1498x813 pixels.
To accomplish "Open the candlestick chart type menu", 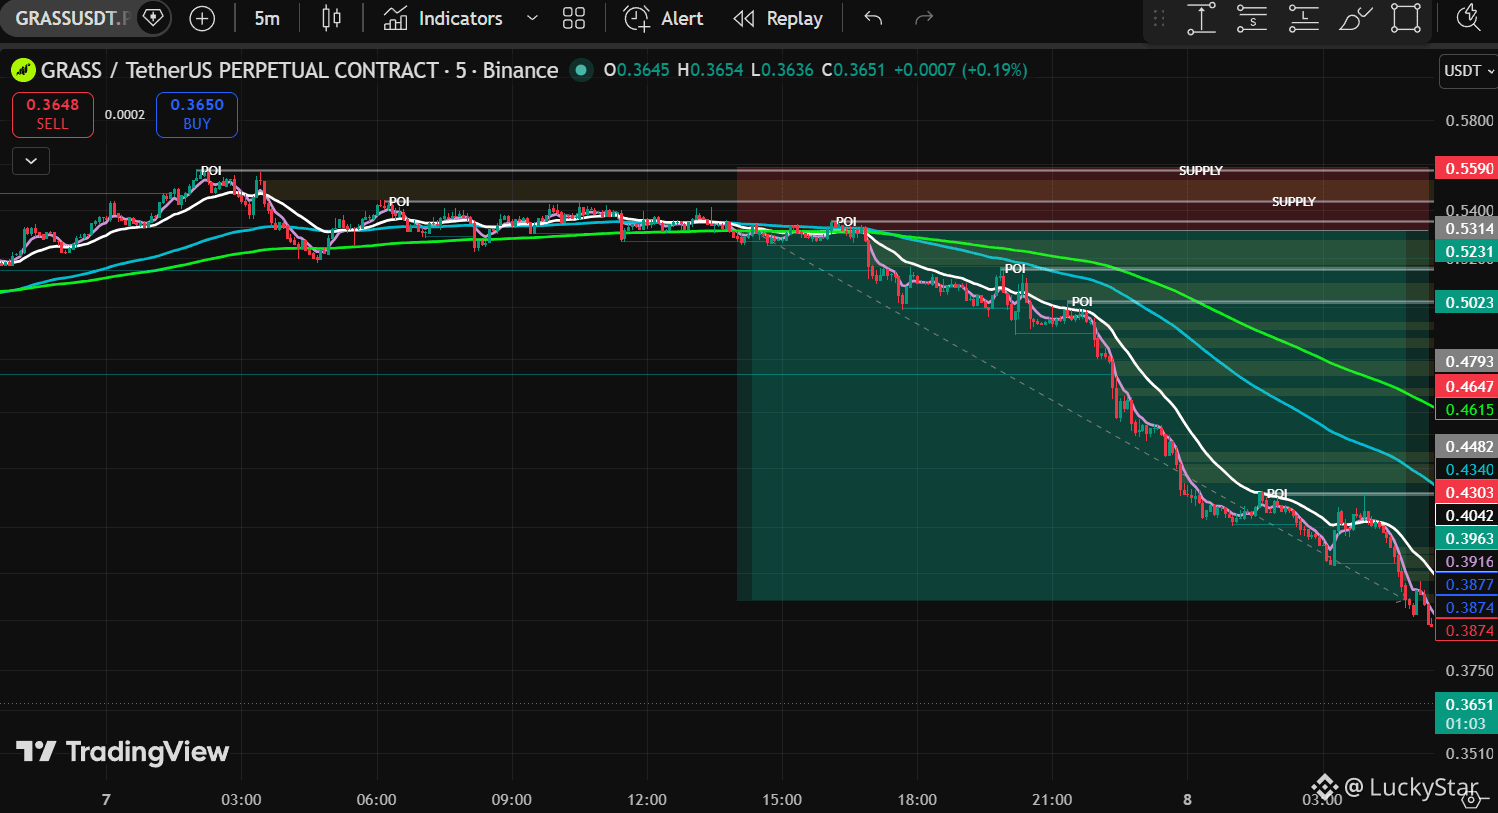I will click(x=331, y=18).
